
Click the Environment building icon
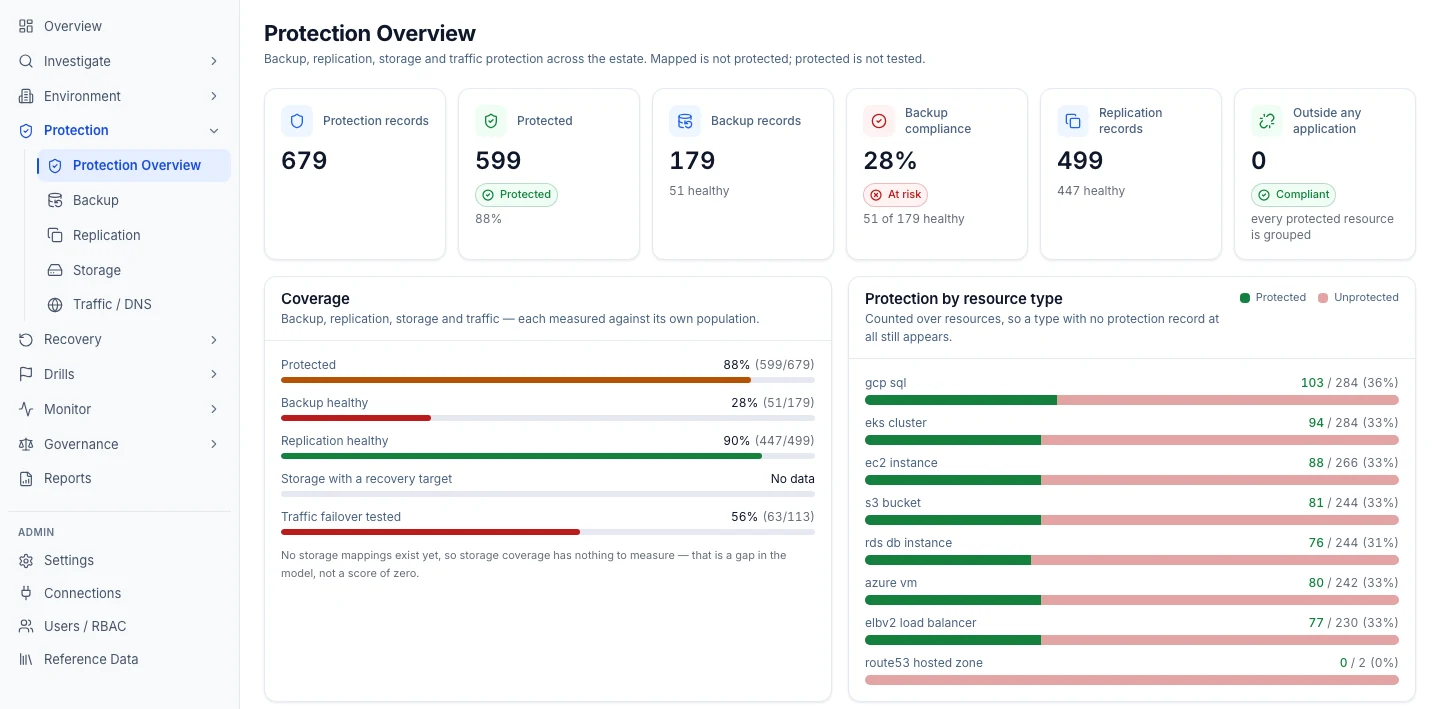[26, 96]
